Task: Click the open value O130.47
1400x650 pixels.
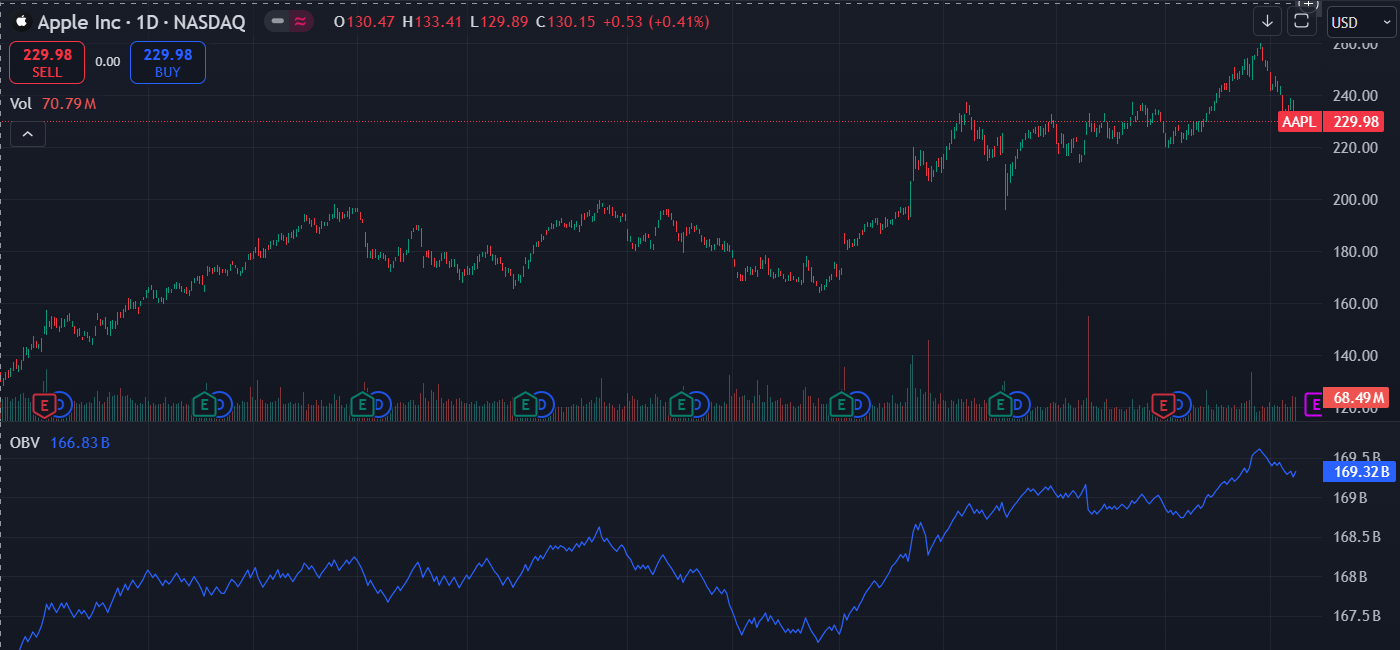Action: point(364,21)
